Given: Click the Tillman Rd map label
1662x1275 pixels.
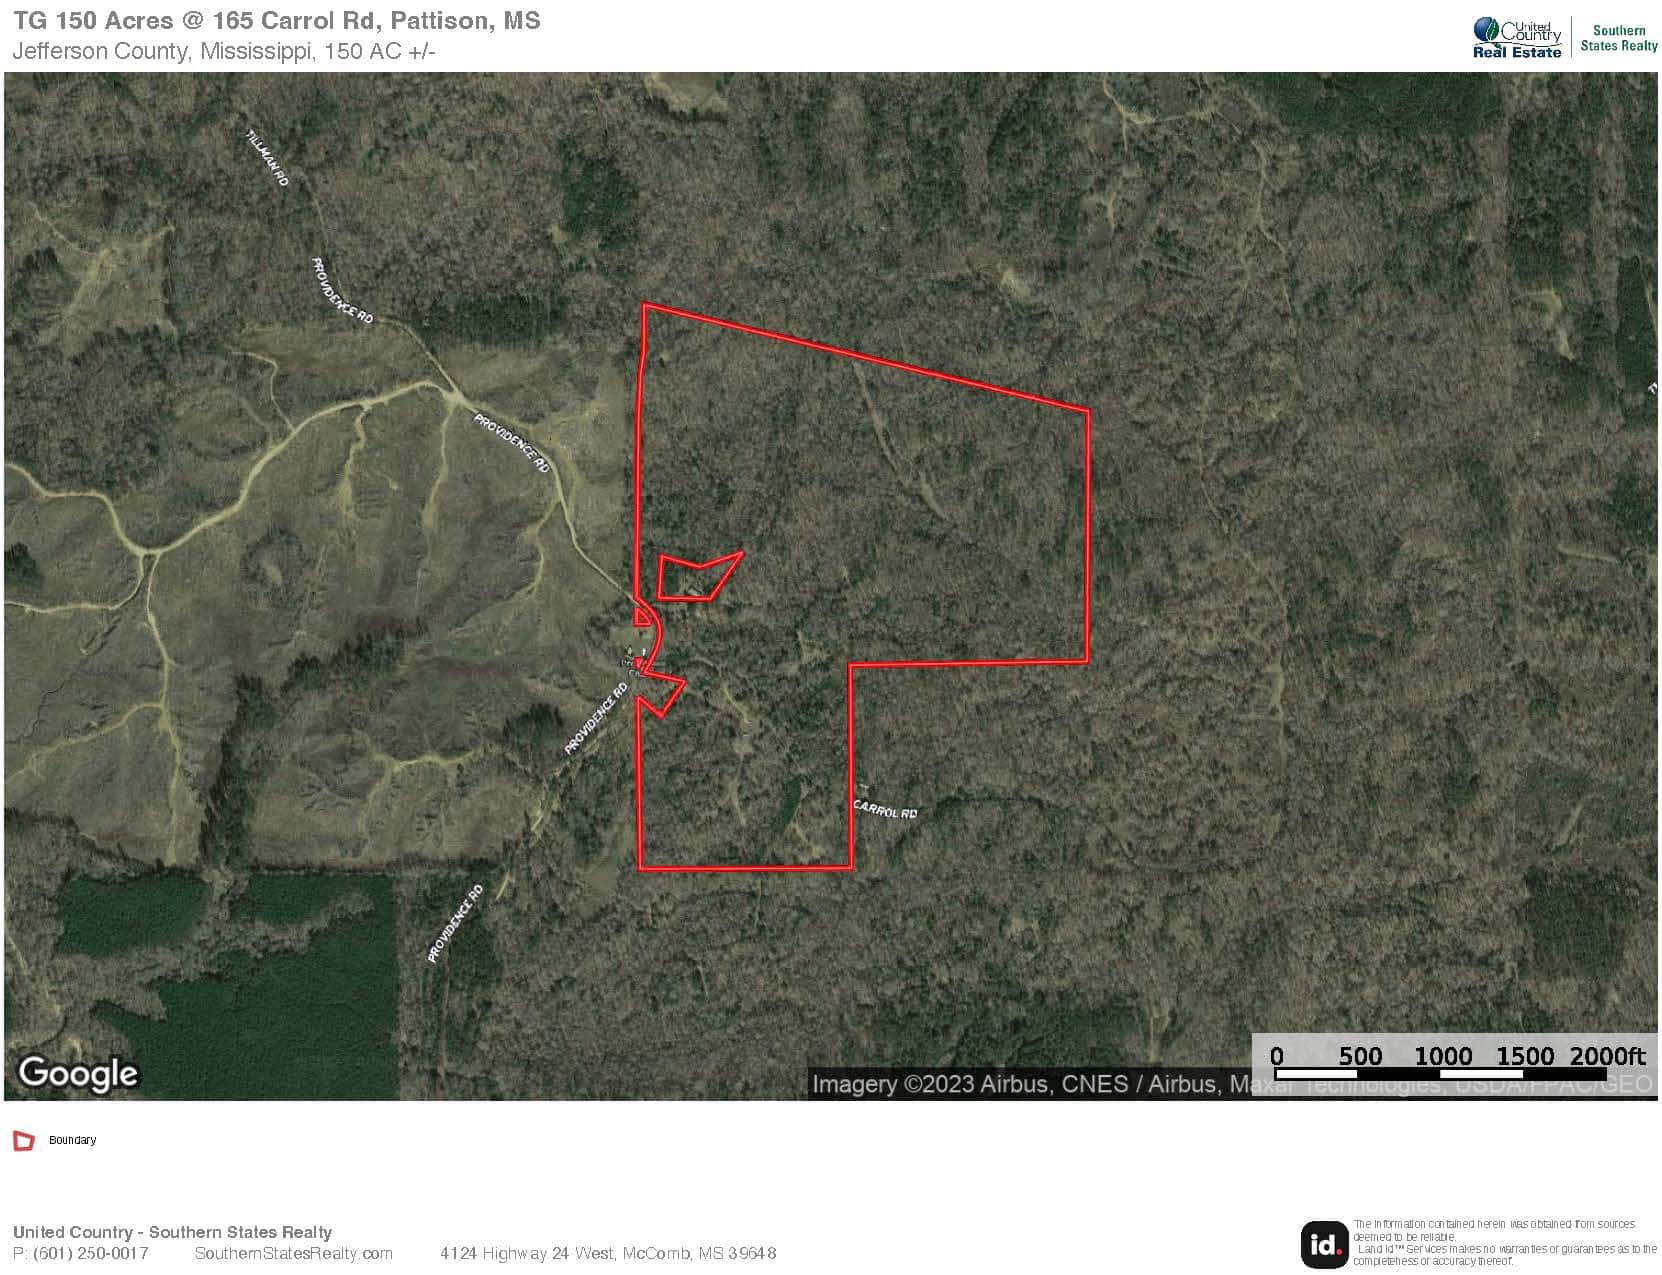Looking at the screenshot, I should (x=267, y=157).
